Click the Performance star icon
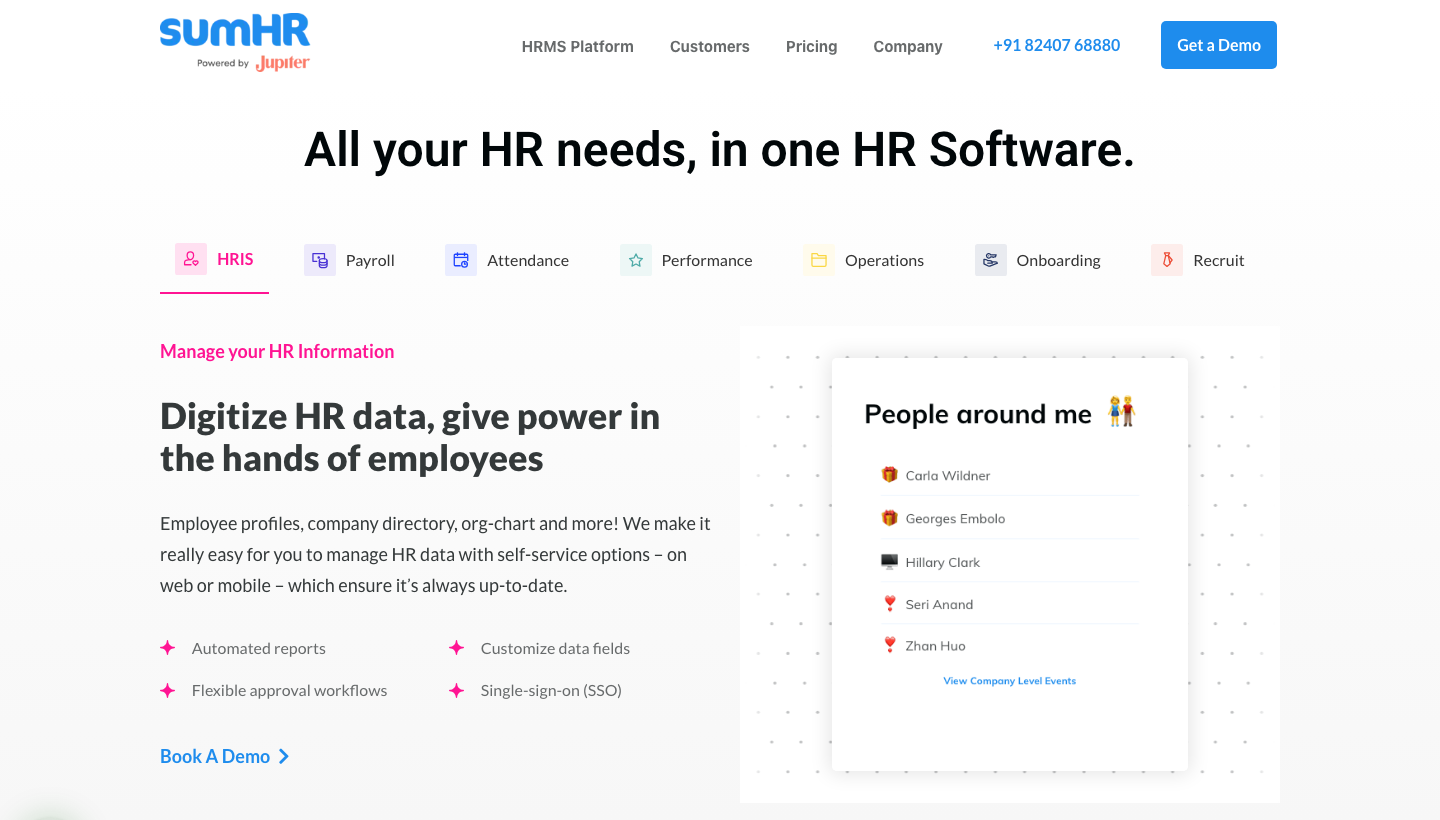This screenshot has height=820, width=1440. click(636, 260)
